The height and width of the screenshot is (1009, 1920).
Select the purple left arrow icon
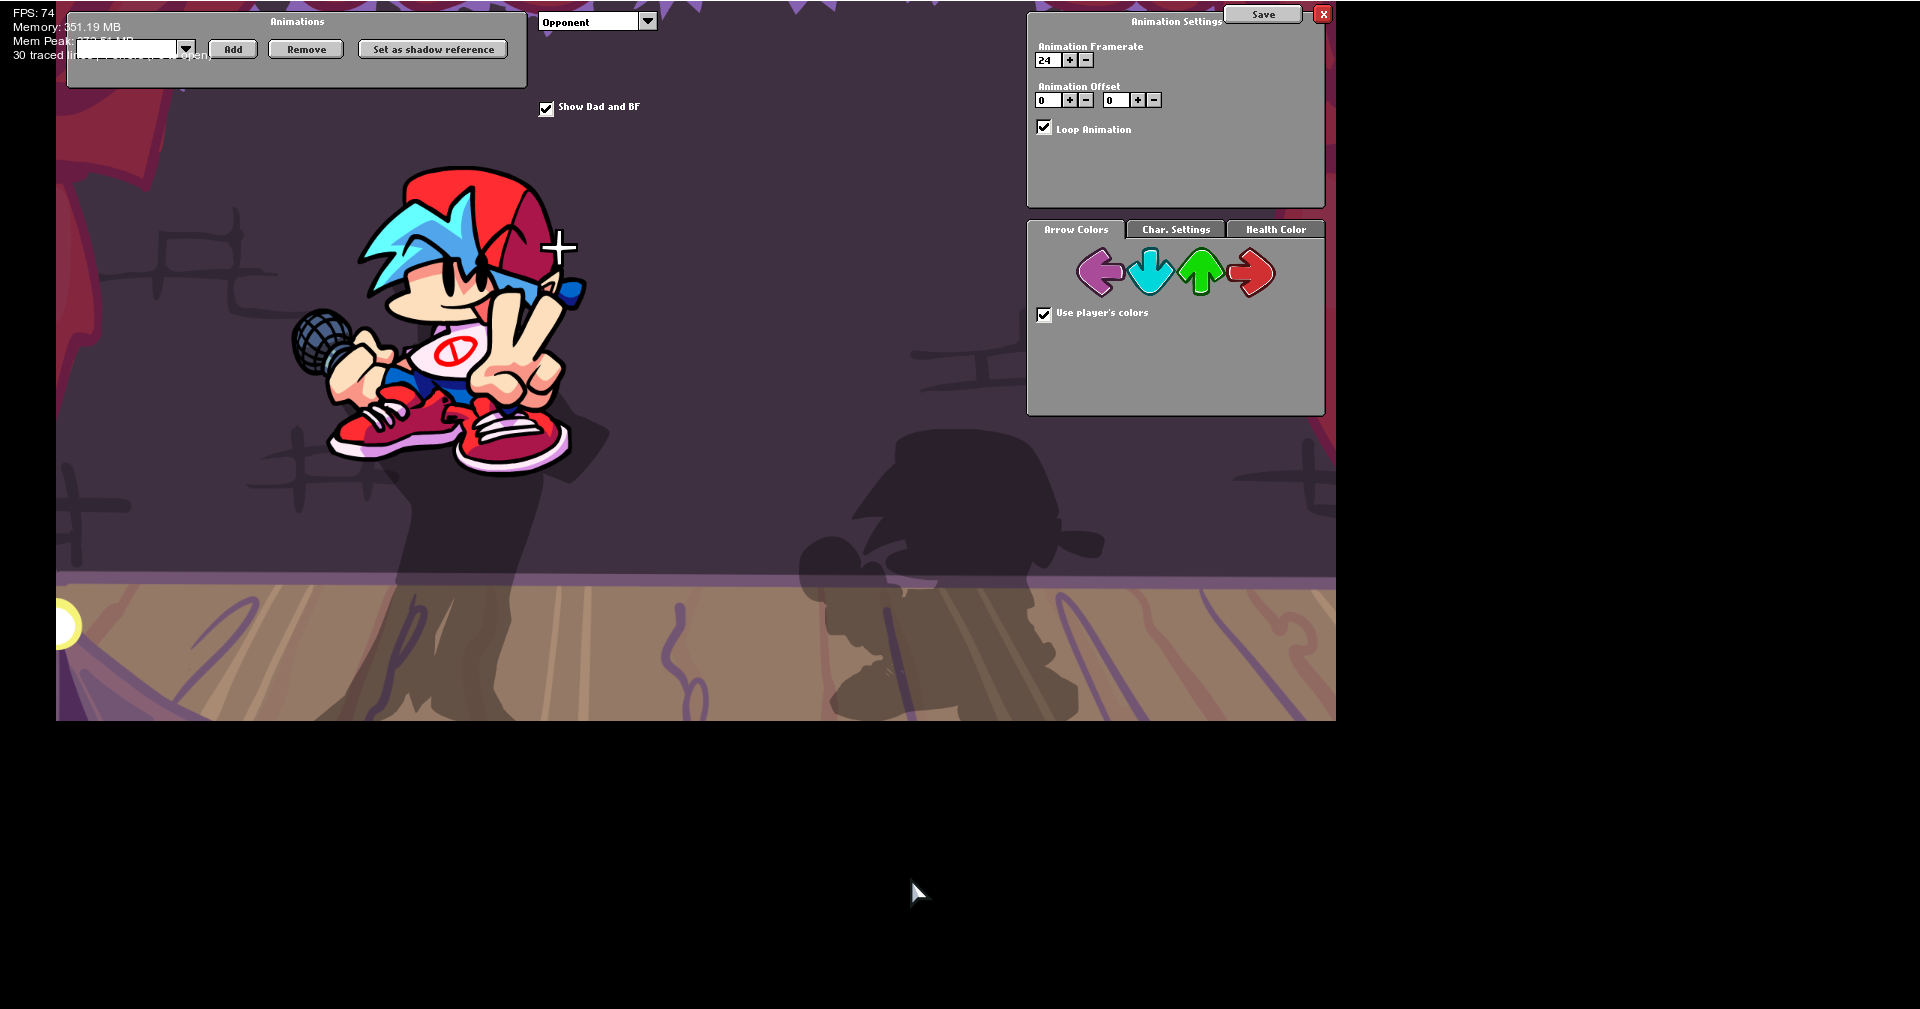pos(1099,272)
